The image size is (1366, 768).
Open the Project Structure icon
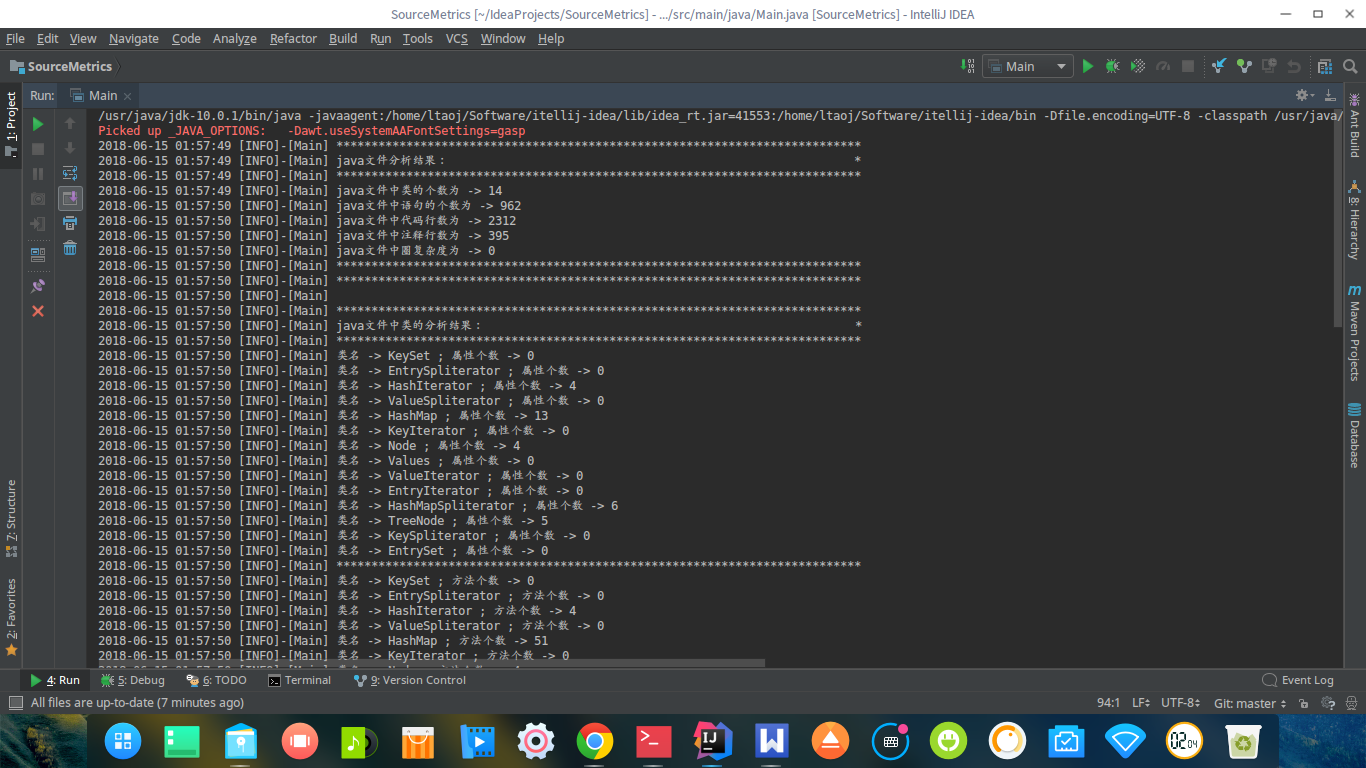(x=1325, y=66)
